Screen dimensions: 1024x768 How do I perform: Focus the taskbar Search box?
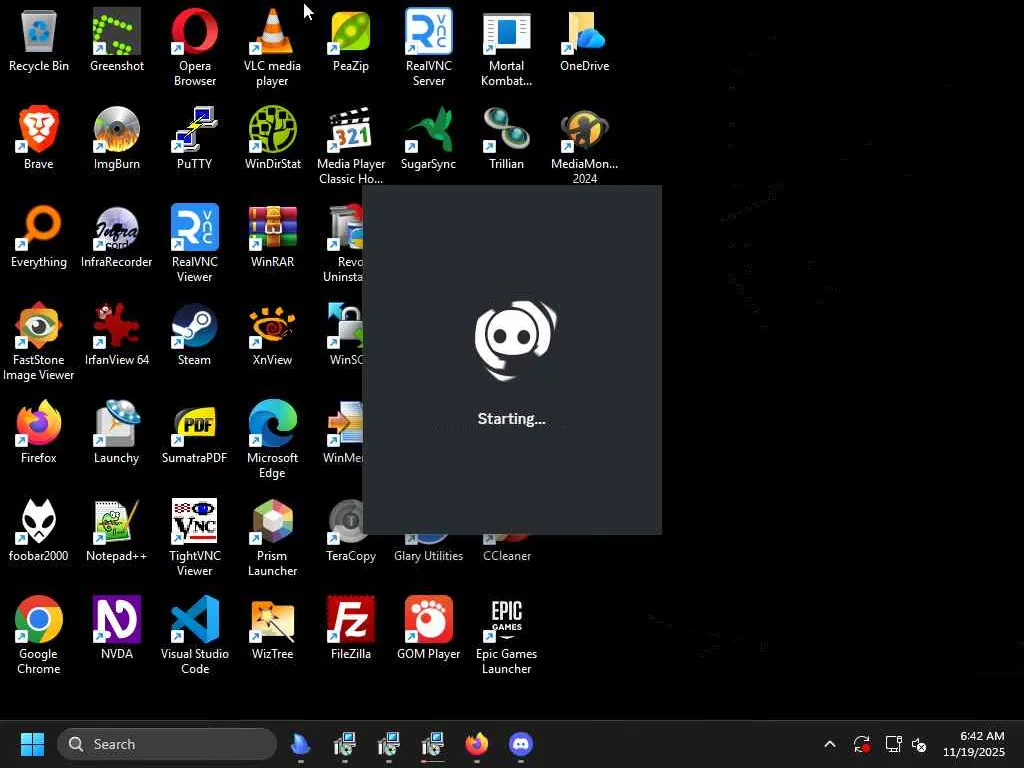coord(167,744)
